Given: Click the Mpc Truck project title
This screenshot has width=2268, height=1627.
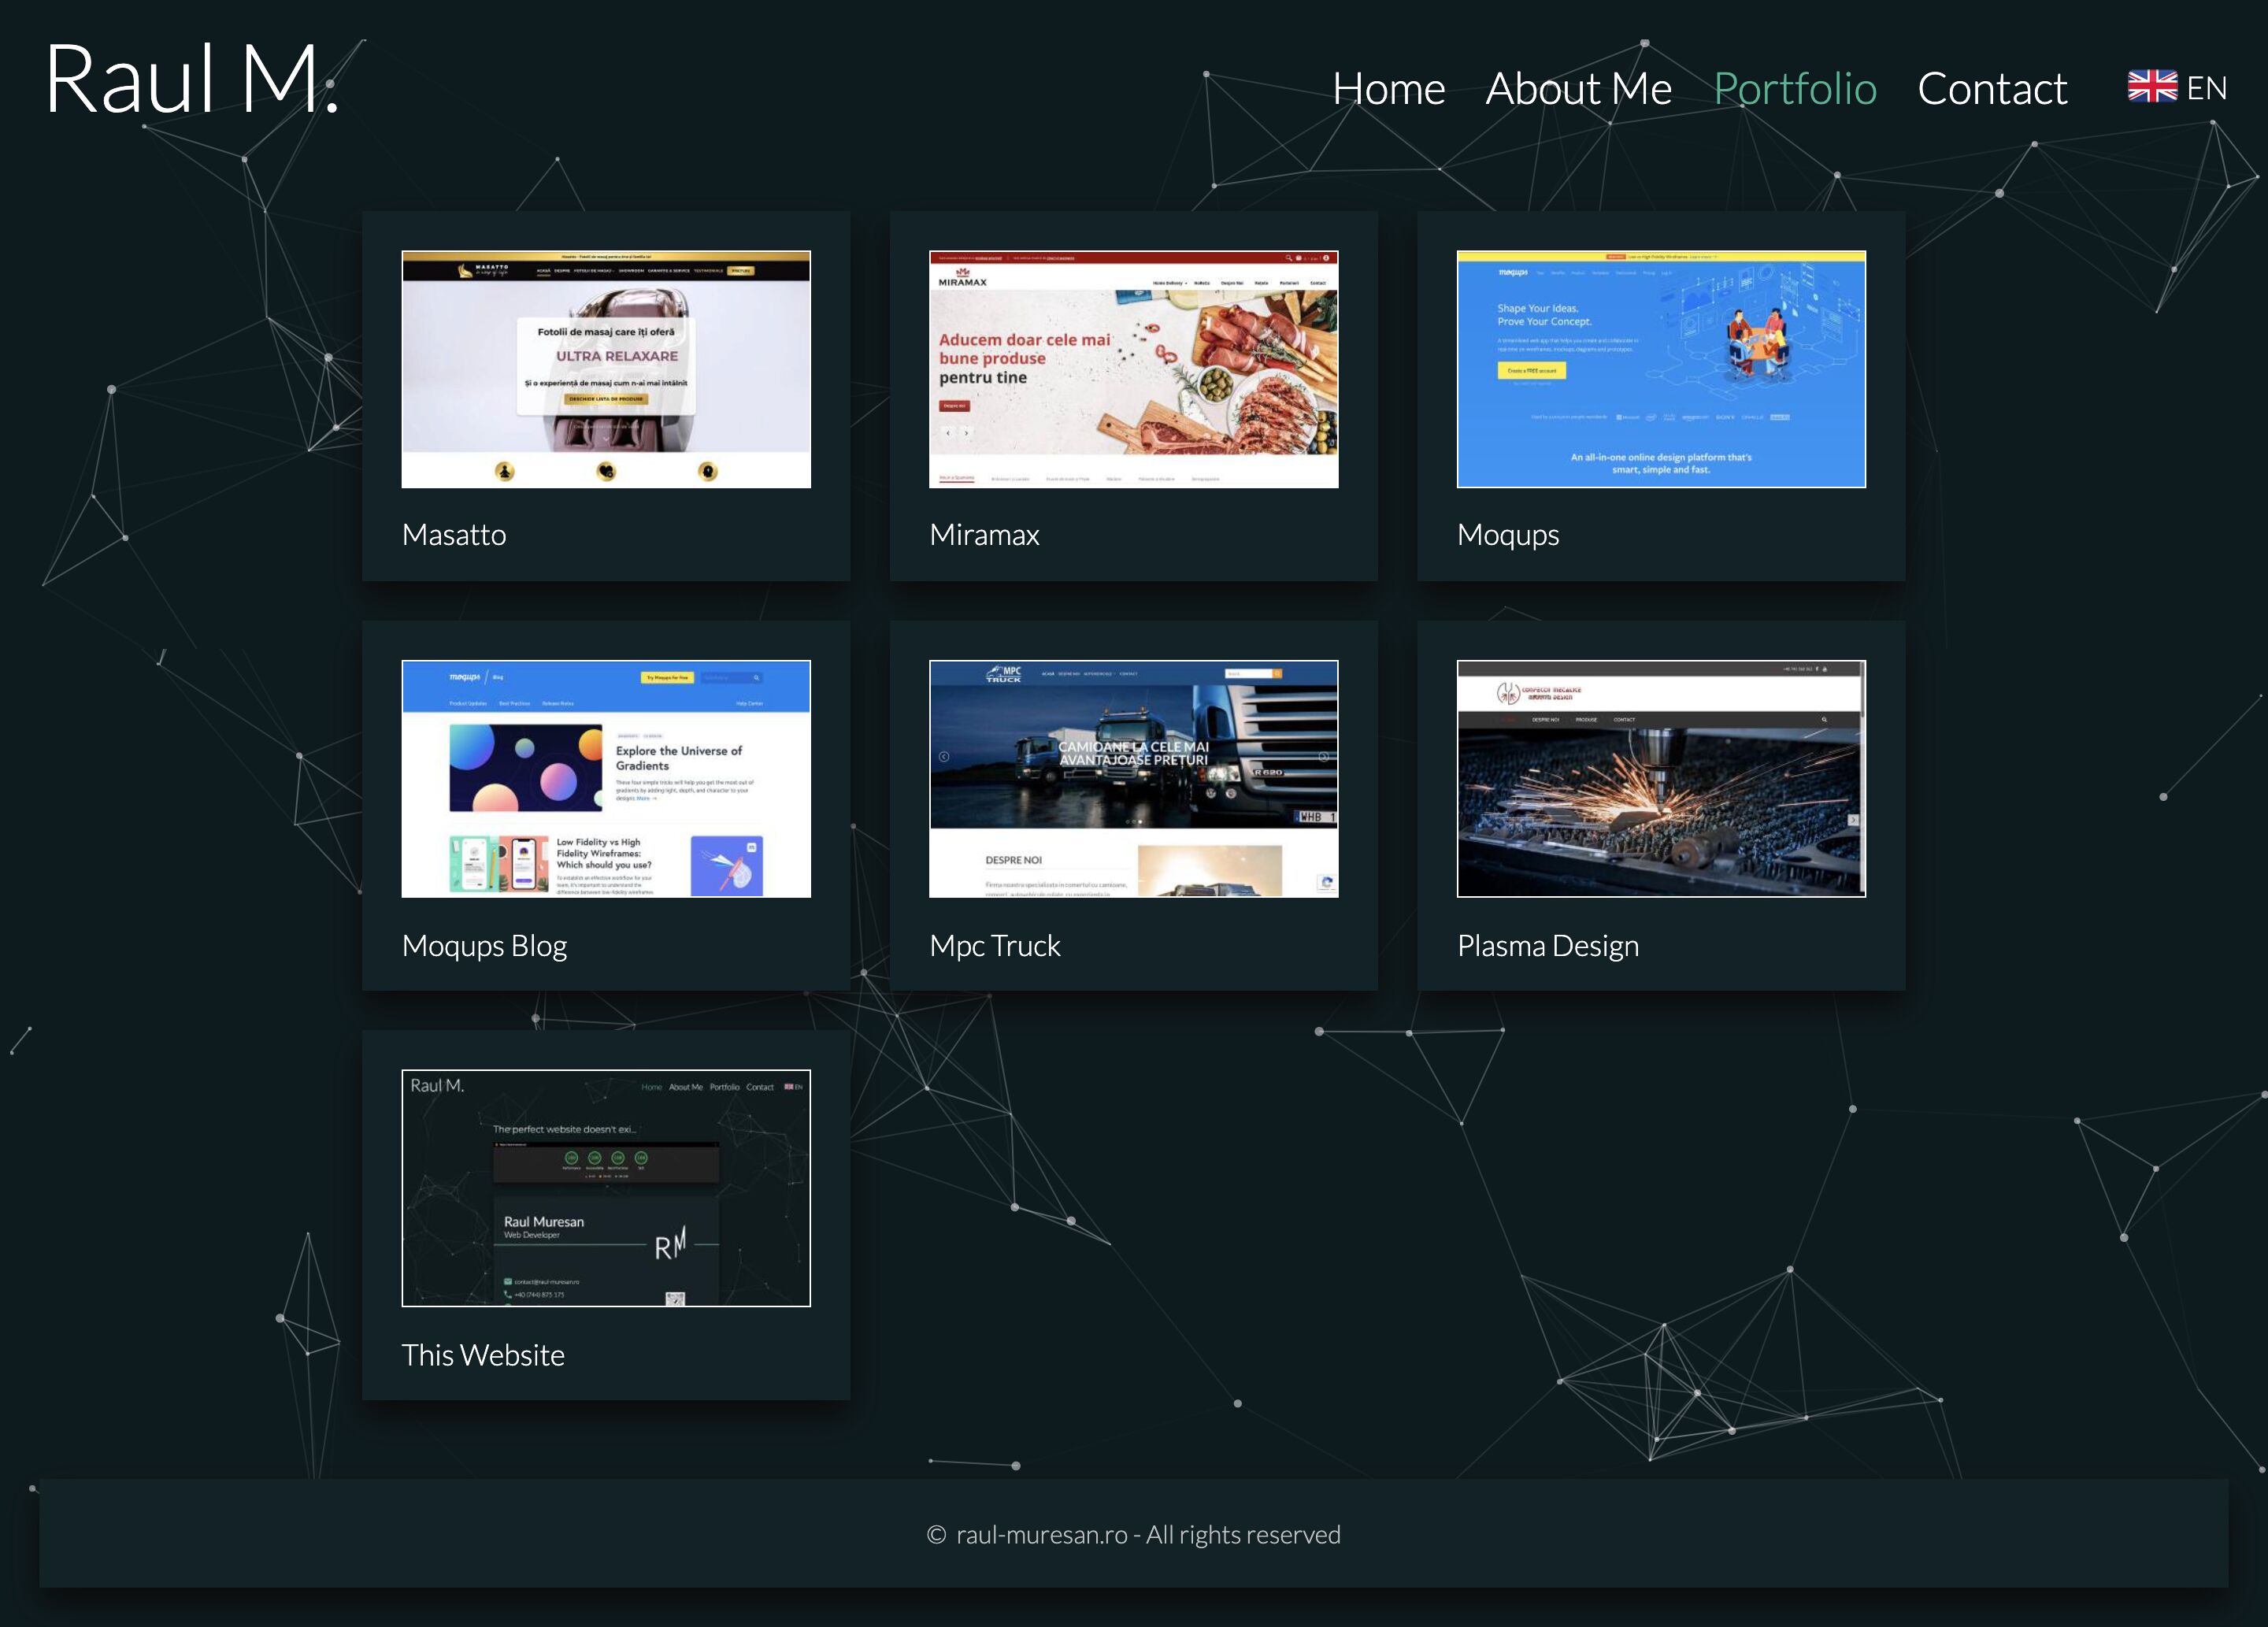Looking at the screenshot, I should [x=994, y=946].
